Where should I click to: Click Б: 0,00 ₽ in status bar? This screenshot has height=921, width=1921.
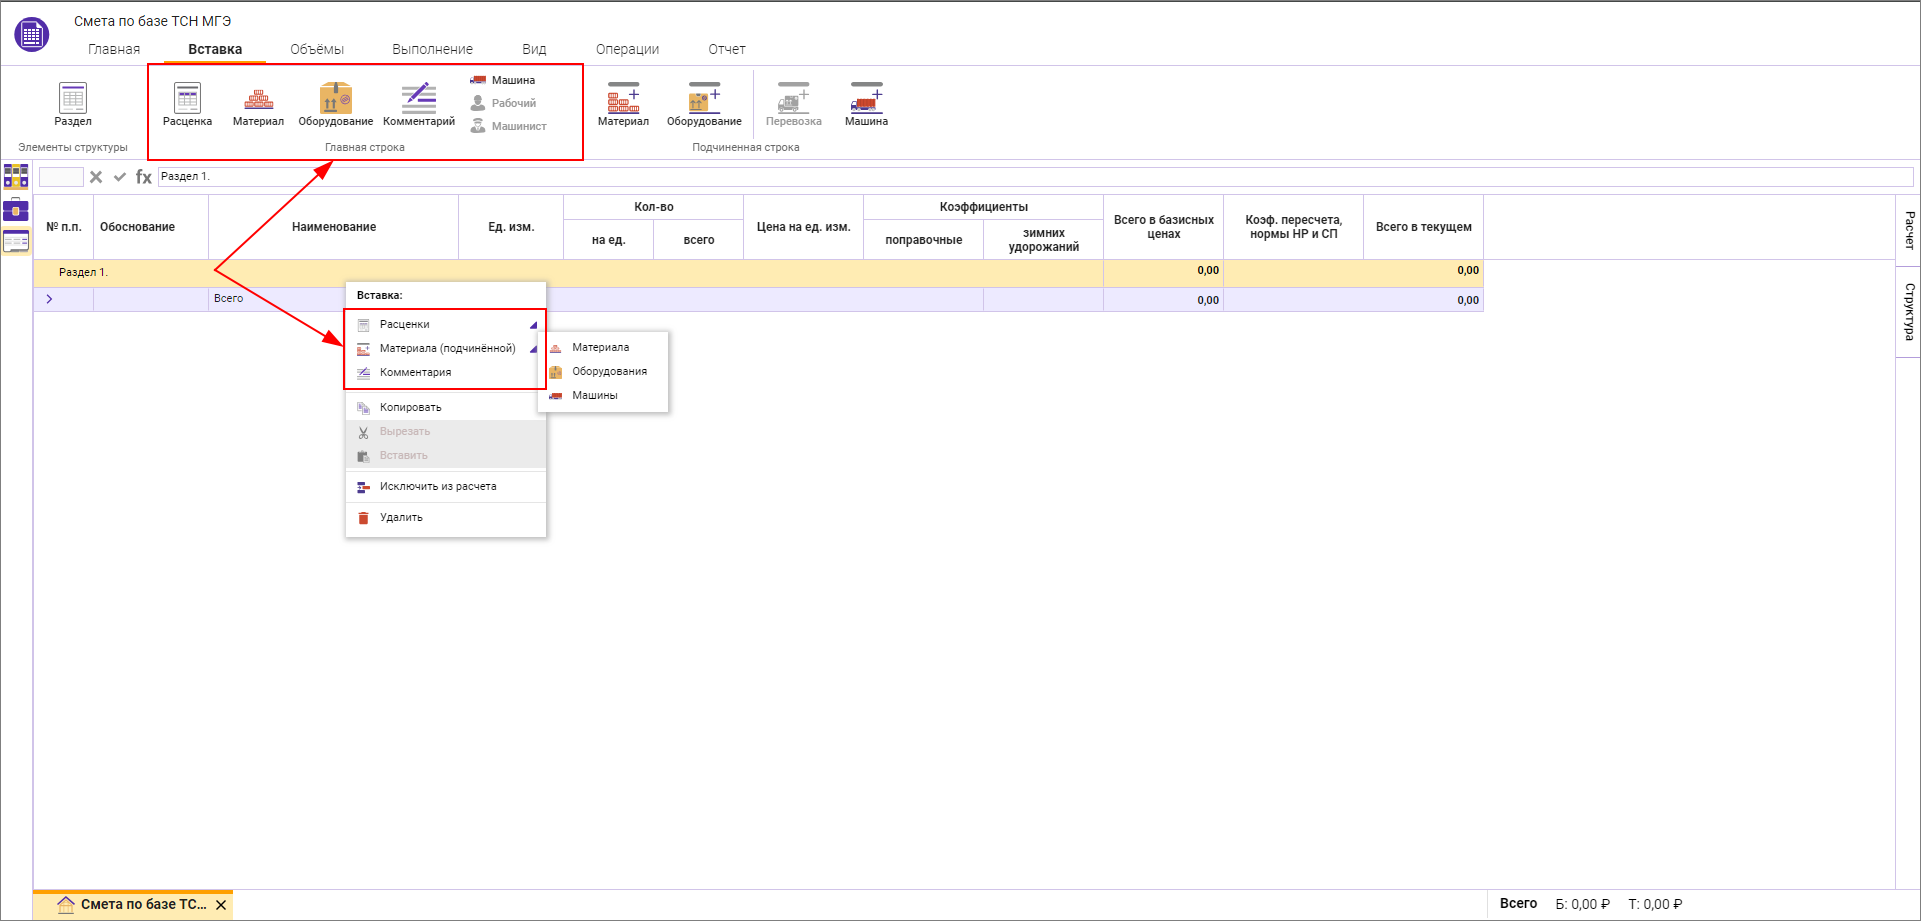[1582, 904]
